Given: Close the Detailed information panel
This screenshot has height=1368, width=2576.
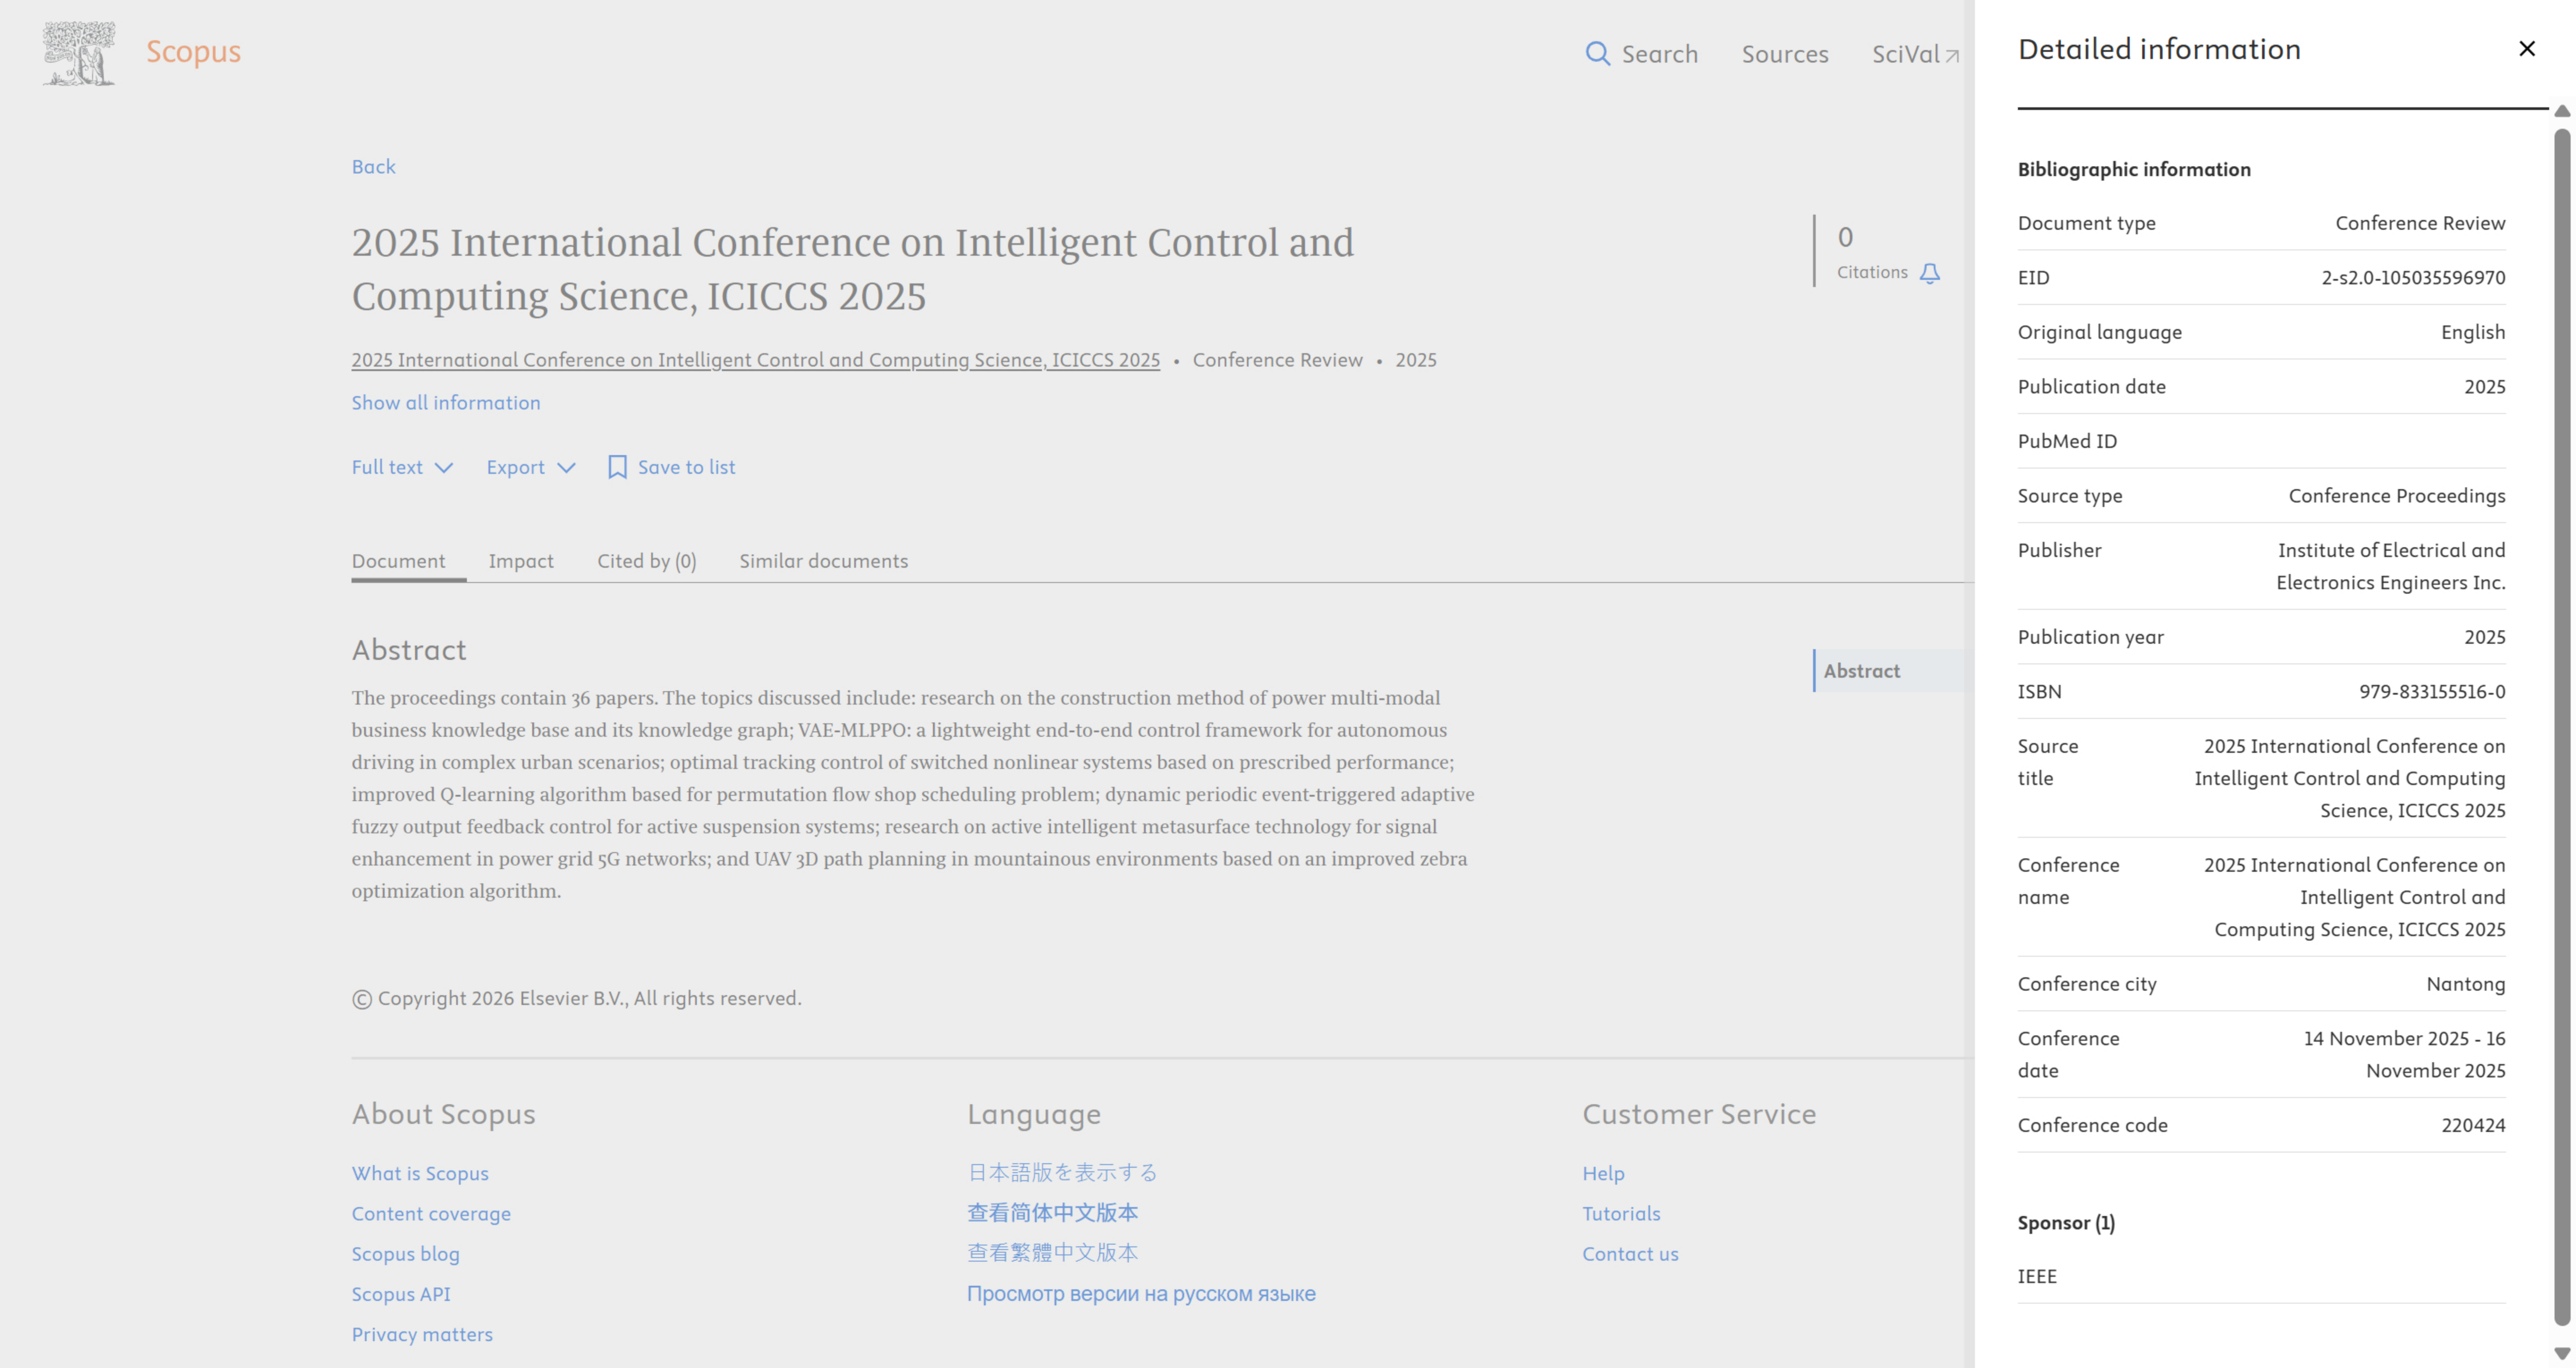Looking at the screenshot, I should [2527, 49].
